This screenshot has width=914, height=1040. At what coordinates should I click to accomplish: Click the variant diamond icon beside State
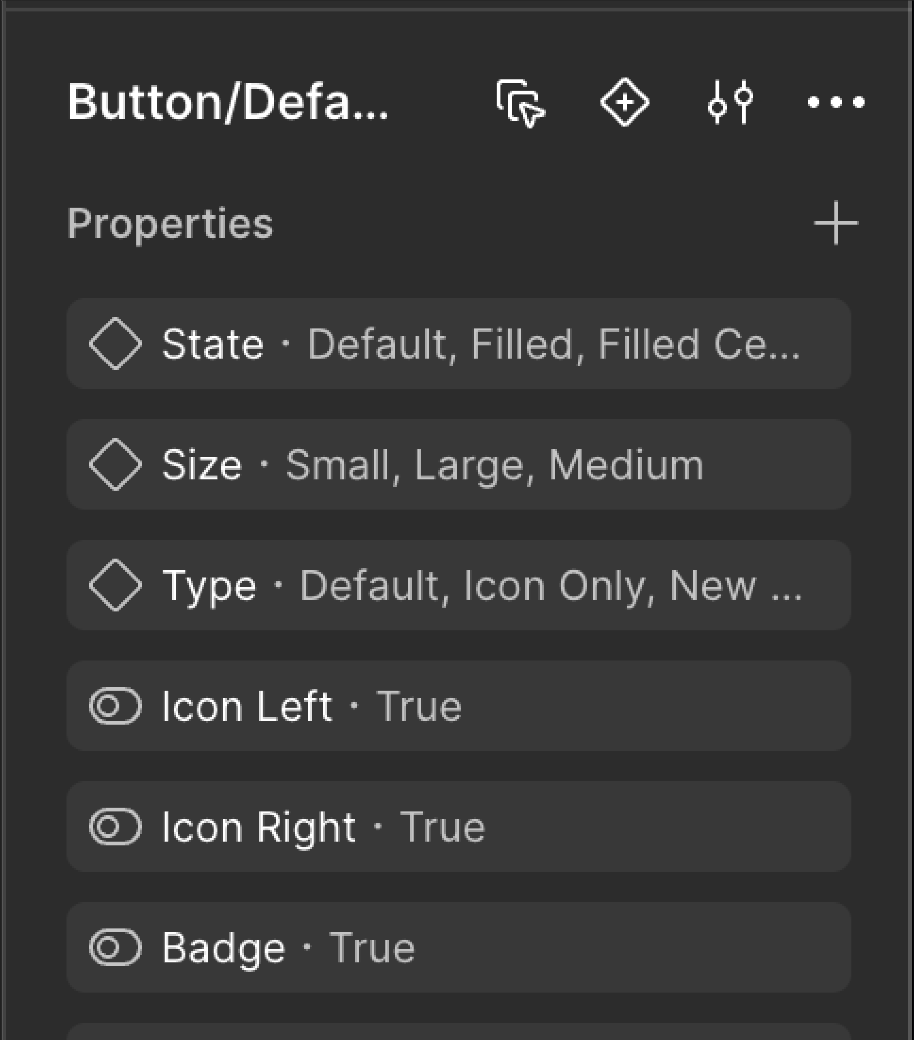click(x=114, y=343)
